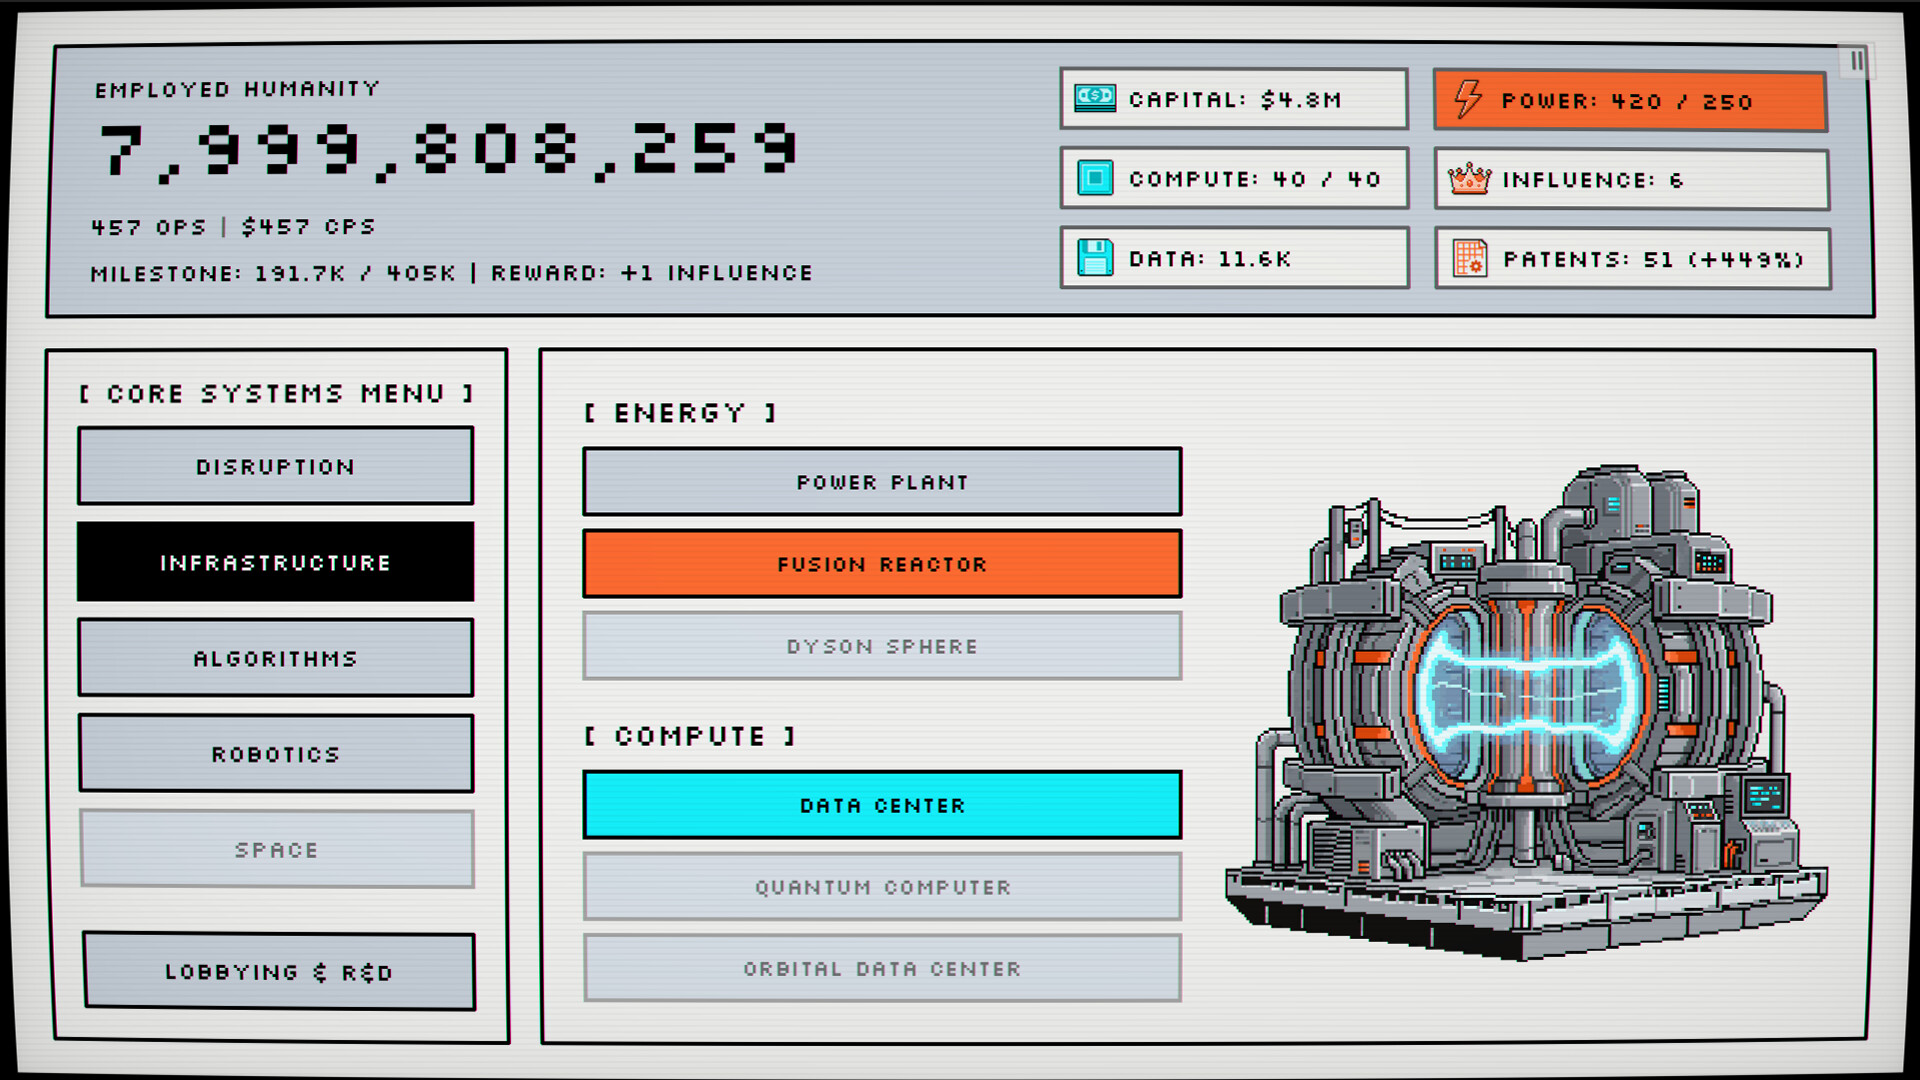The height and width of the screenshot is (1080, 1920).
Task: Click the capital cash icon
Action: click(x=1095, y=98)
